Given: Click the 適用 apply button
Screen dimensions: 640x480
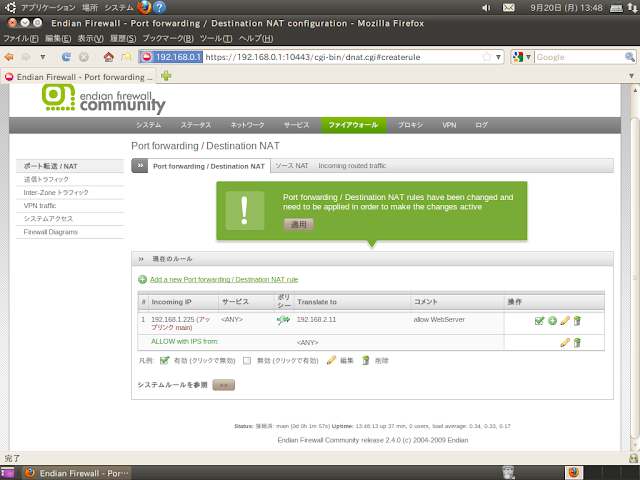Looking at the screenshot, I should coord(298,224).
